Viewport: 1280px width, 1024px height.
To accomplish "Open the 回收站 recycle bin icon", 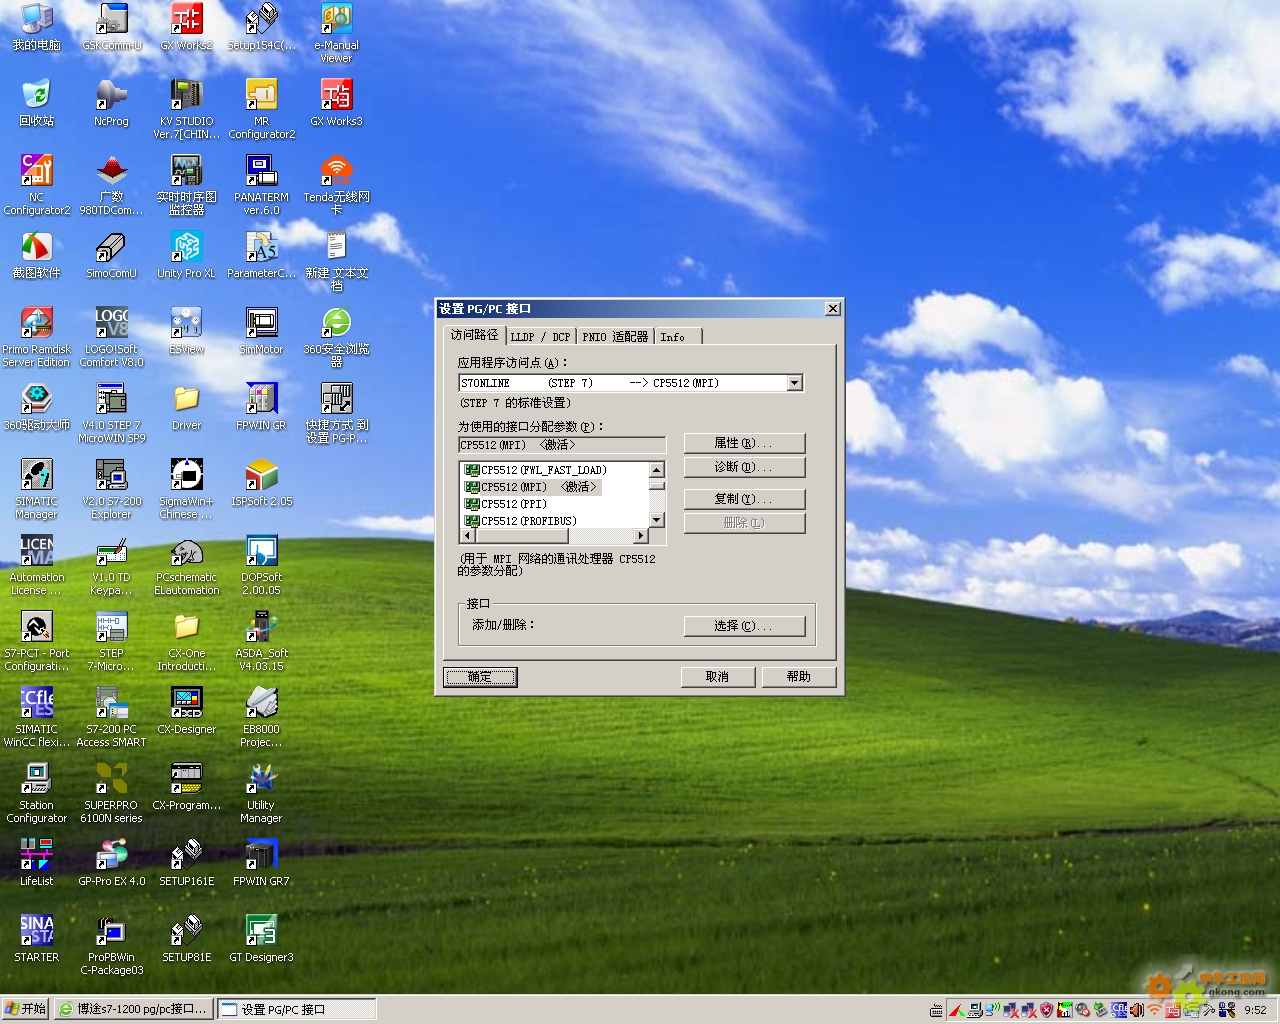I will pyautogui.click(x=37, y=102).
